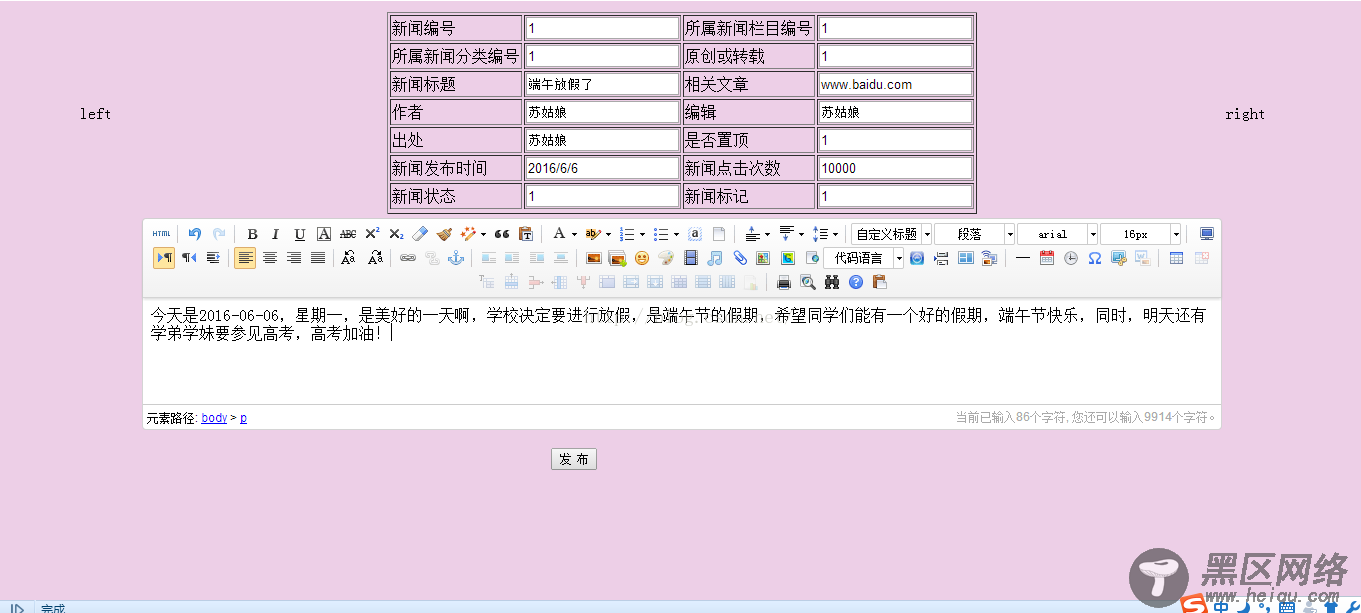Viewport: 1361px width, 613px height.
Task: Open font color letter A
Action: pyautogui.click(x=559, y=234)
